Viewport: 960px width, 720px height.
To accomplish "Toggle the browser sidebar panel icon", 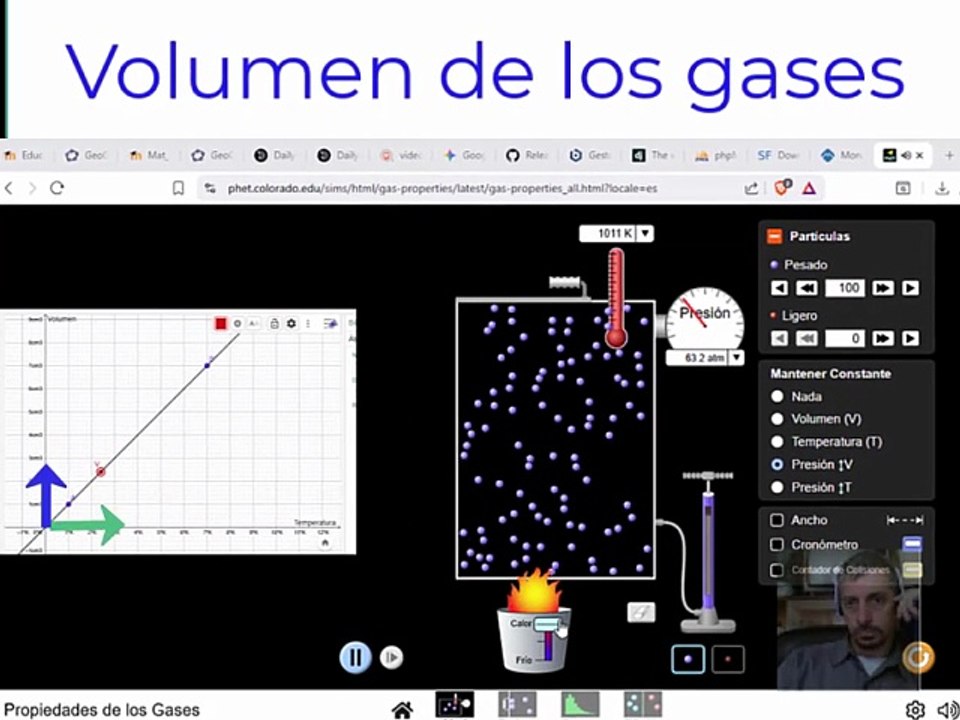I will pyautogui.click(x=903, y=189).
